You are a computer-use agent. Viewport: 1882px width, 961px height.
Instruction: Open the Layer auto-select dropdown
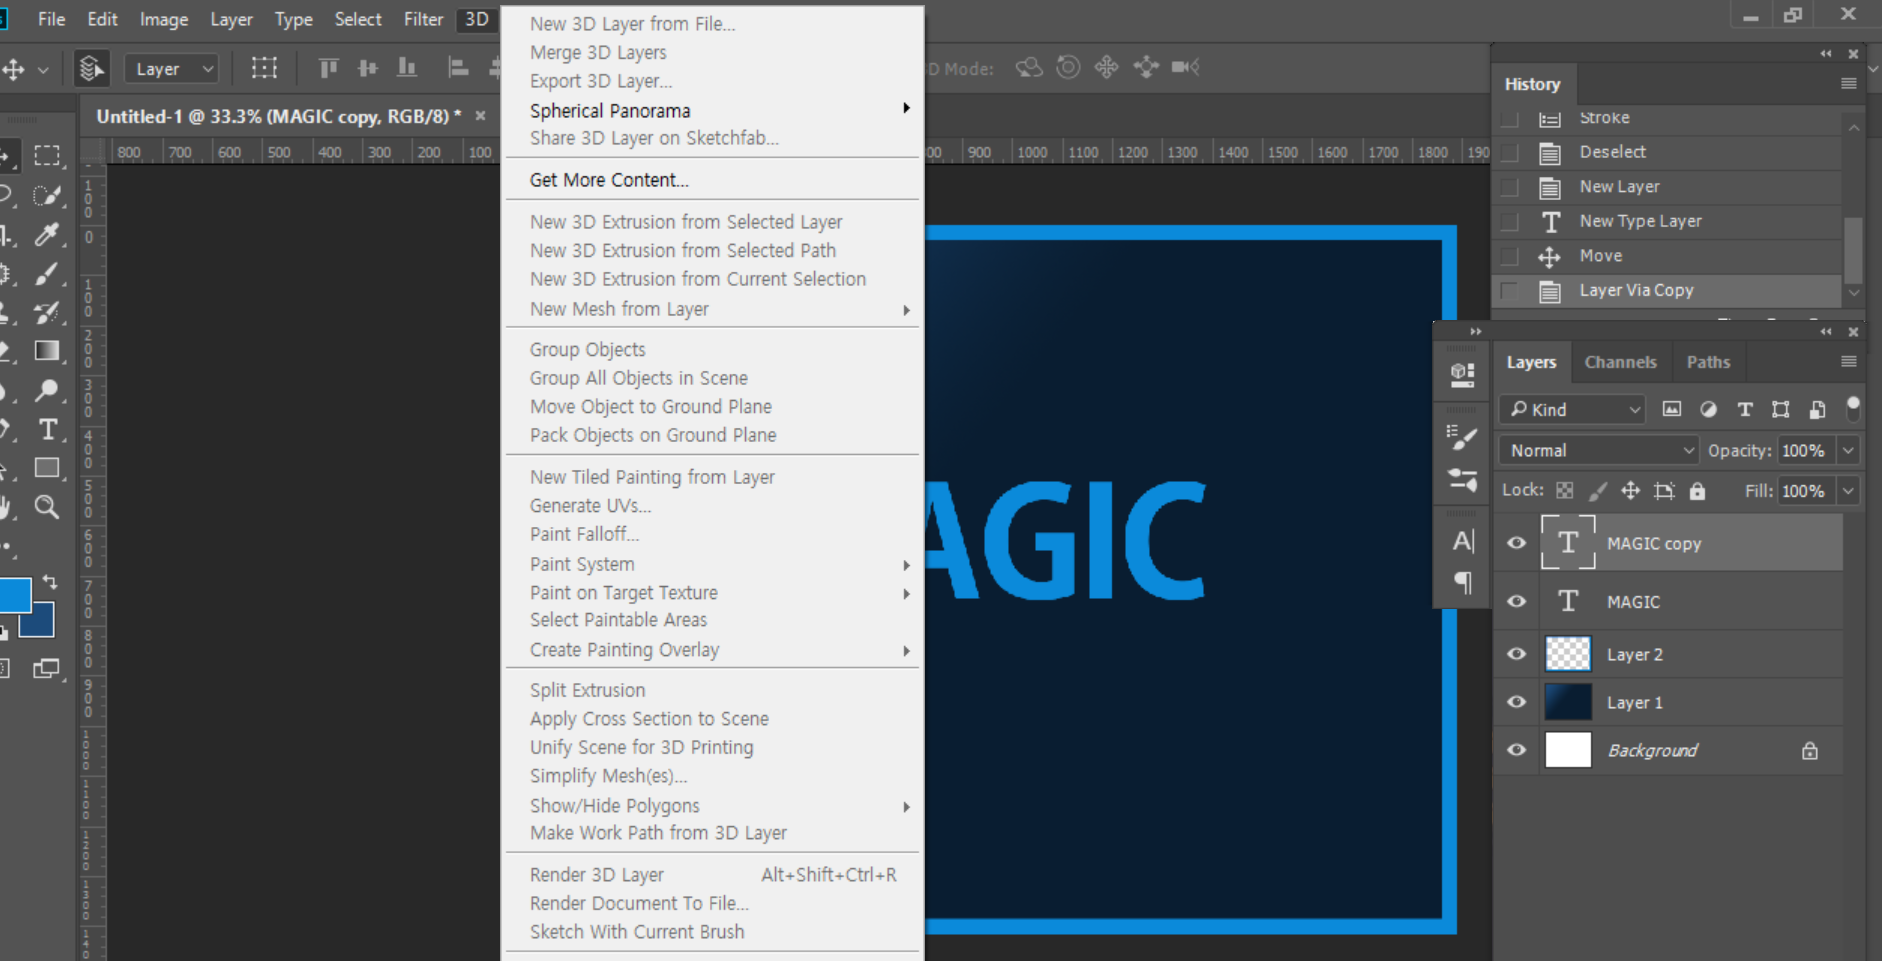(x=171, y=68)
